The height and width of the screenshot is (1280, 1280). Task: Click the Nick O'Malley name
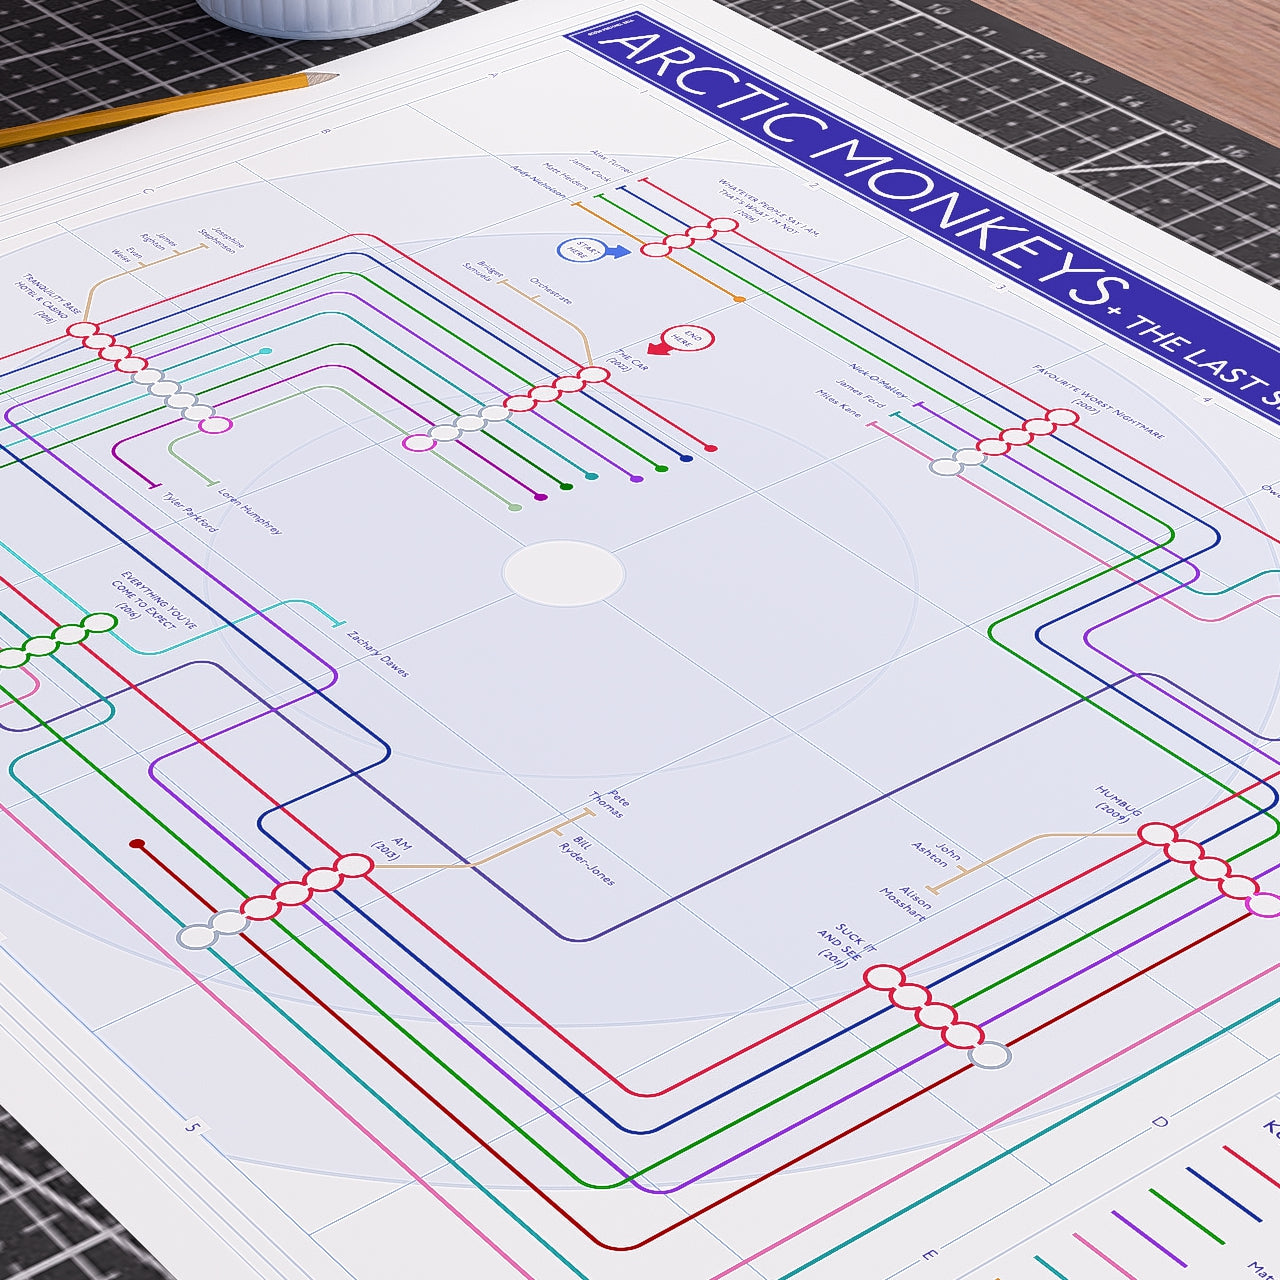(x=878, y=380)
